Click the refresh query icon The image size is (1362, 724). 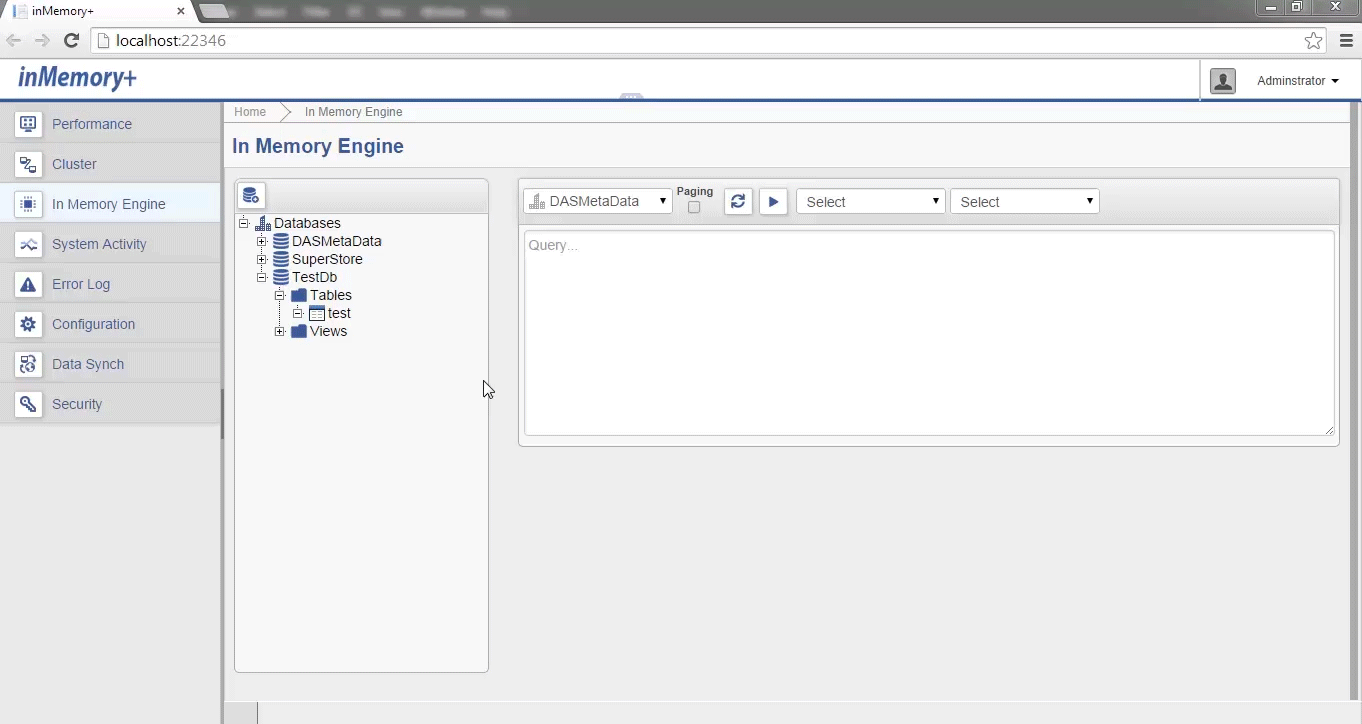coord(738,201)
